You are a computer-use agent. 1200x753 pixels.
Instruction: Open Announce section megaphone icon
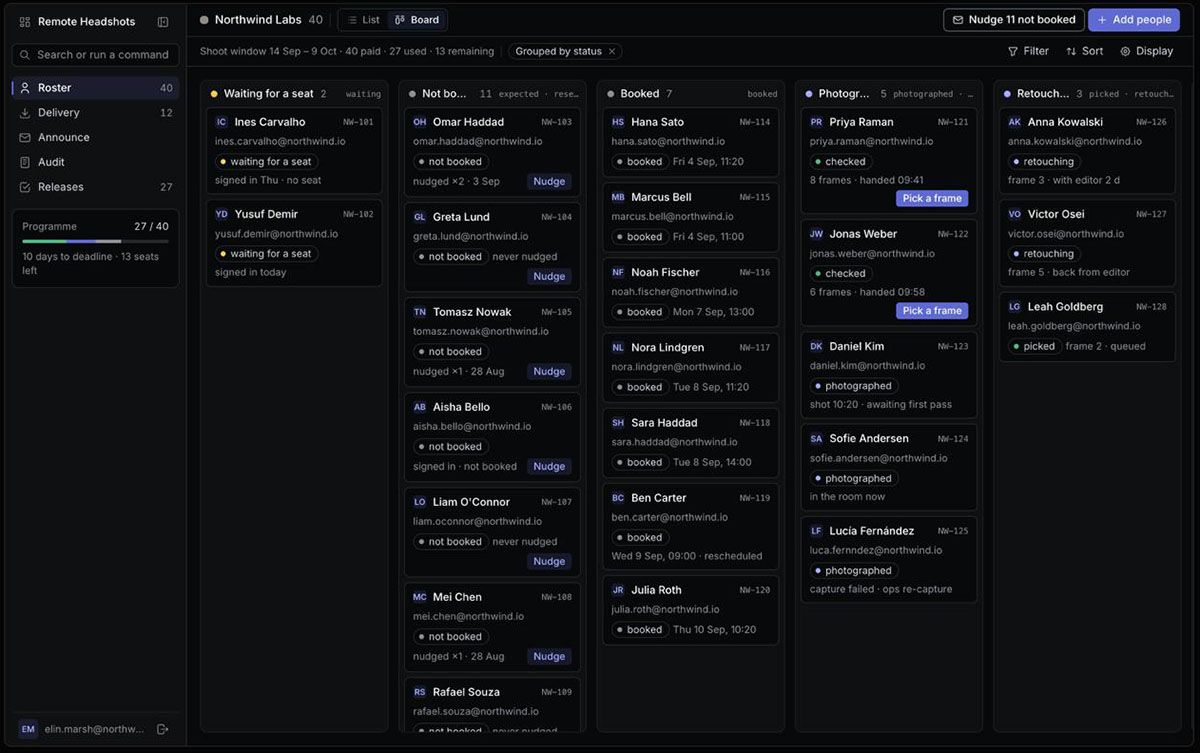25,137
